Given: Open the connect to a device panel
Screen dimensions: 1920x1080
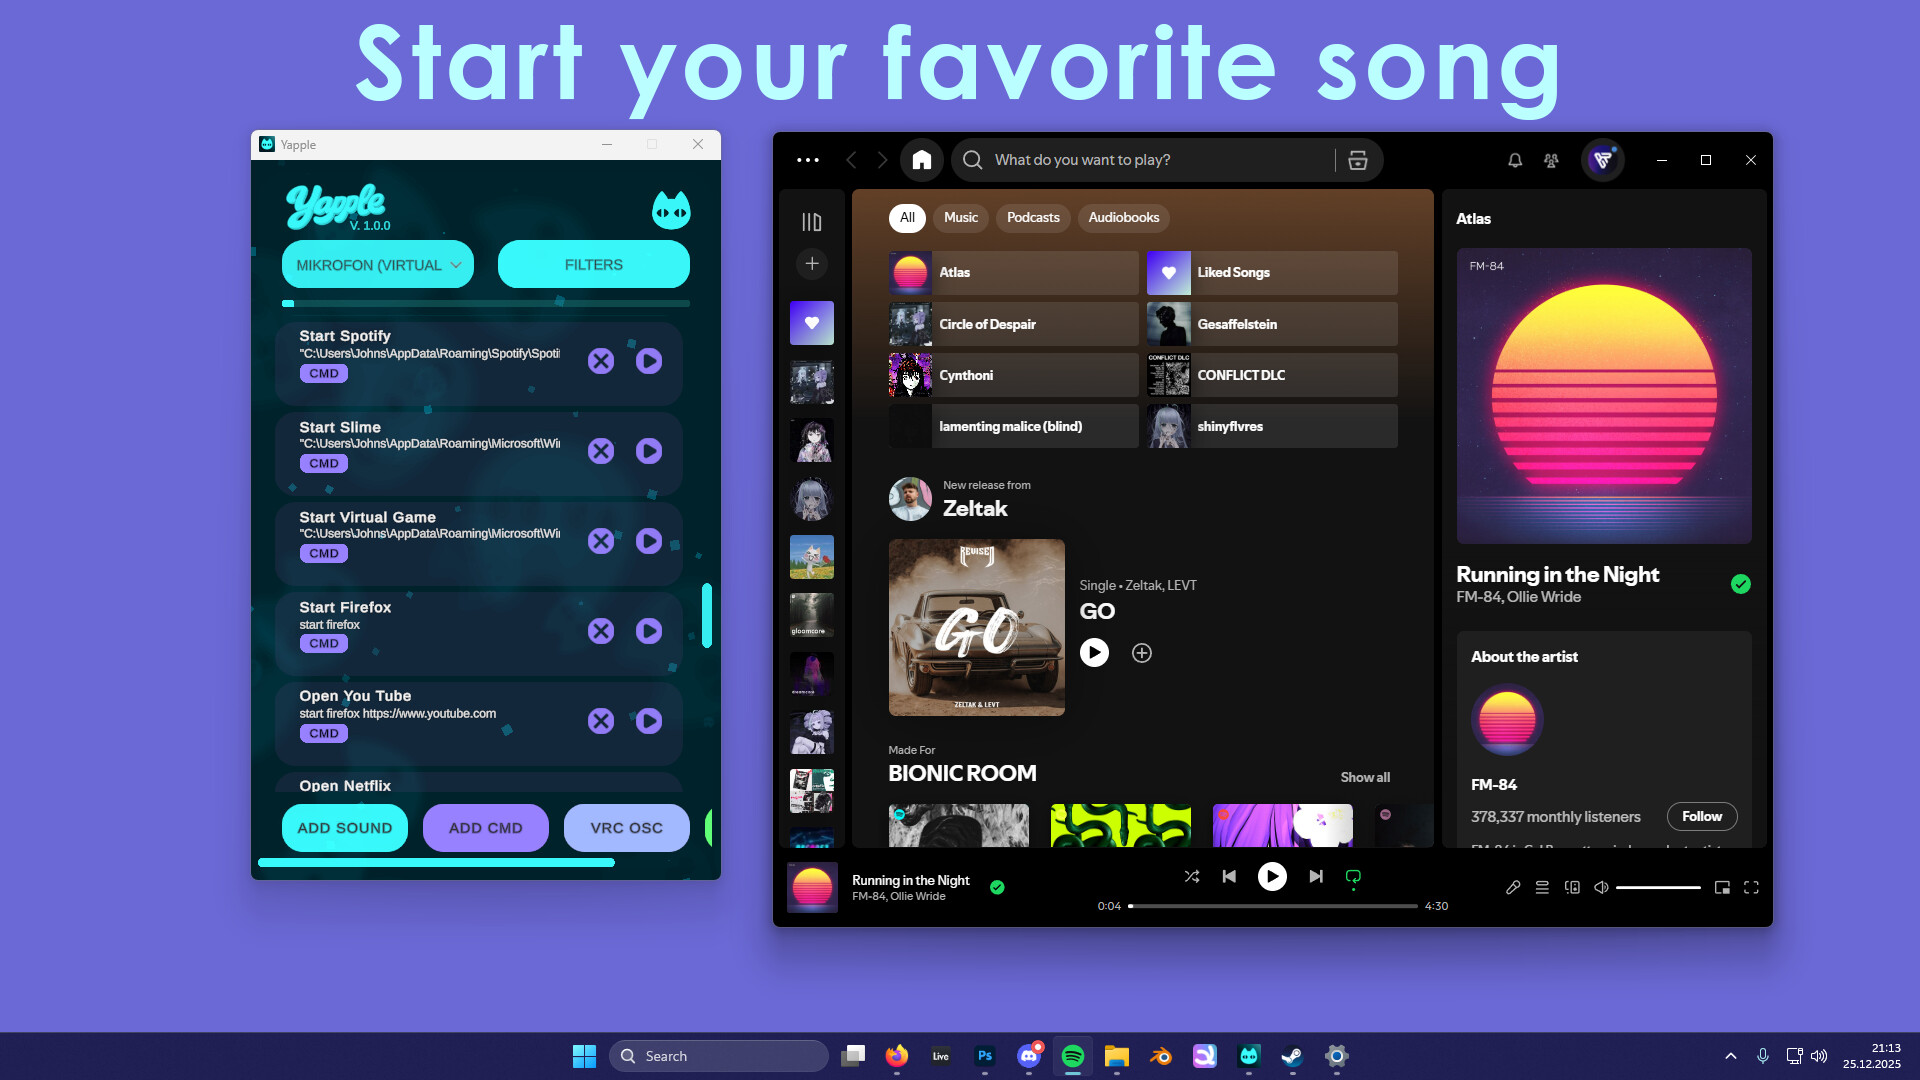Looking at the screenshot, I should pos(1572,887).
